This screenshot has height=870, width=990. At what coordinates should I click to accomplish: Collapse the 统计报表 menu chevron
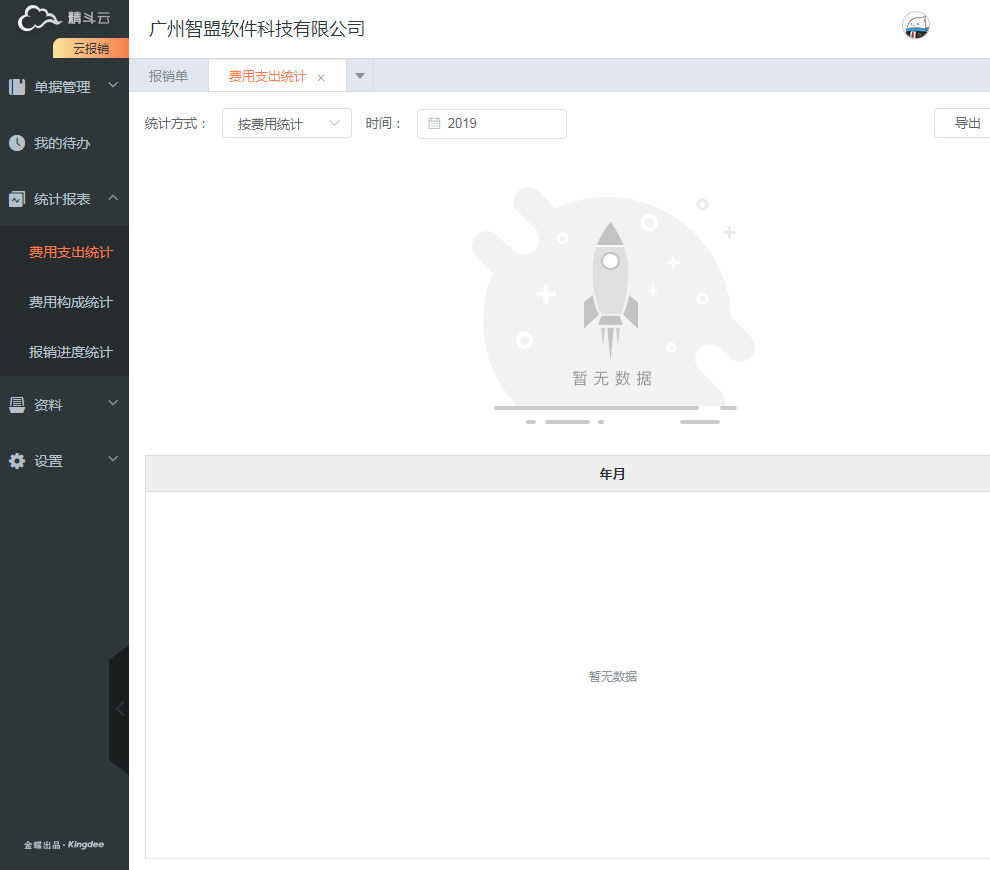point(113,198)
